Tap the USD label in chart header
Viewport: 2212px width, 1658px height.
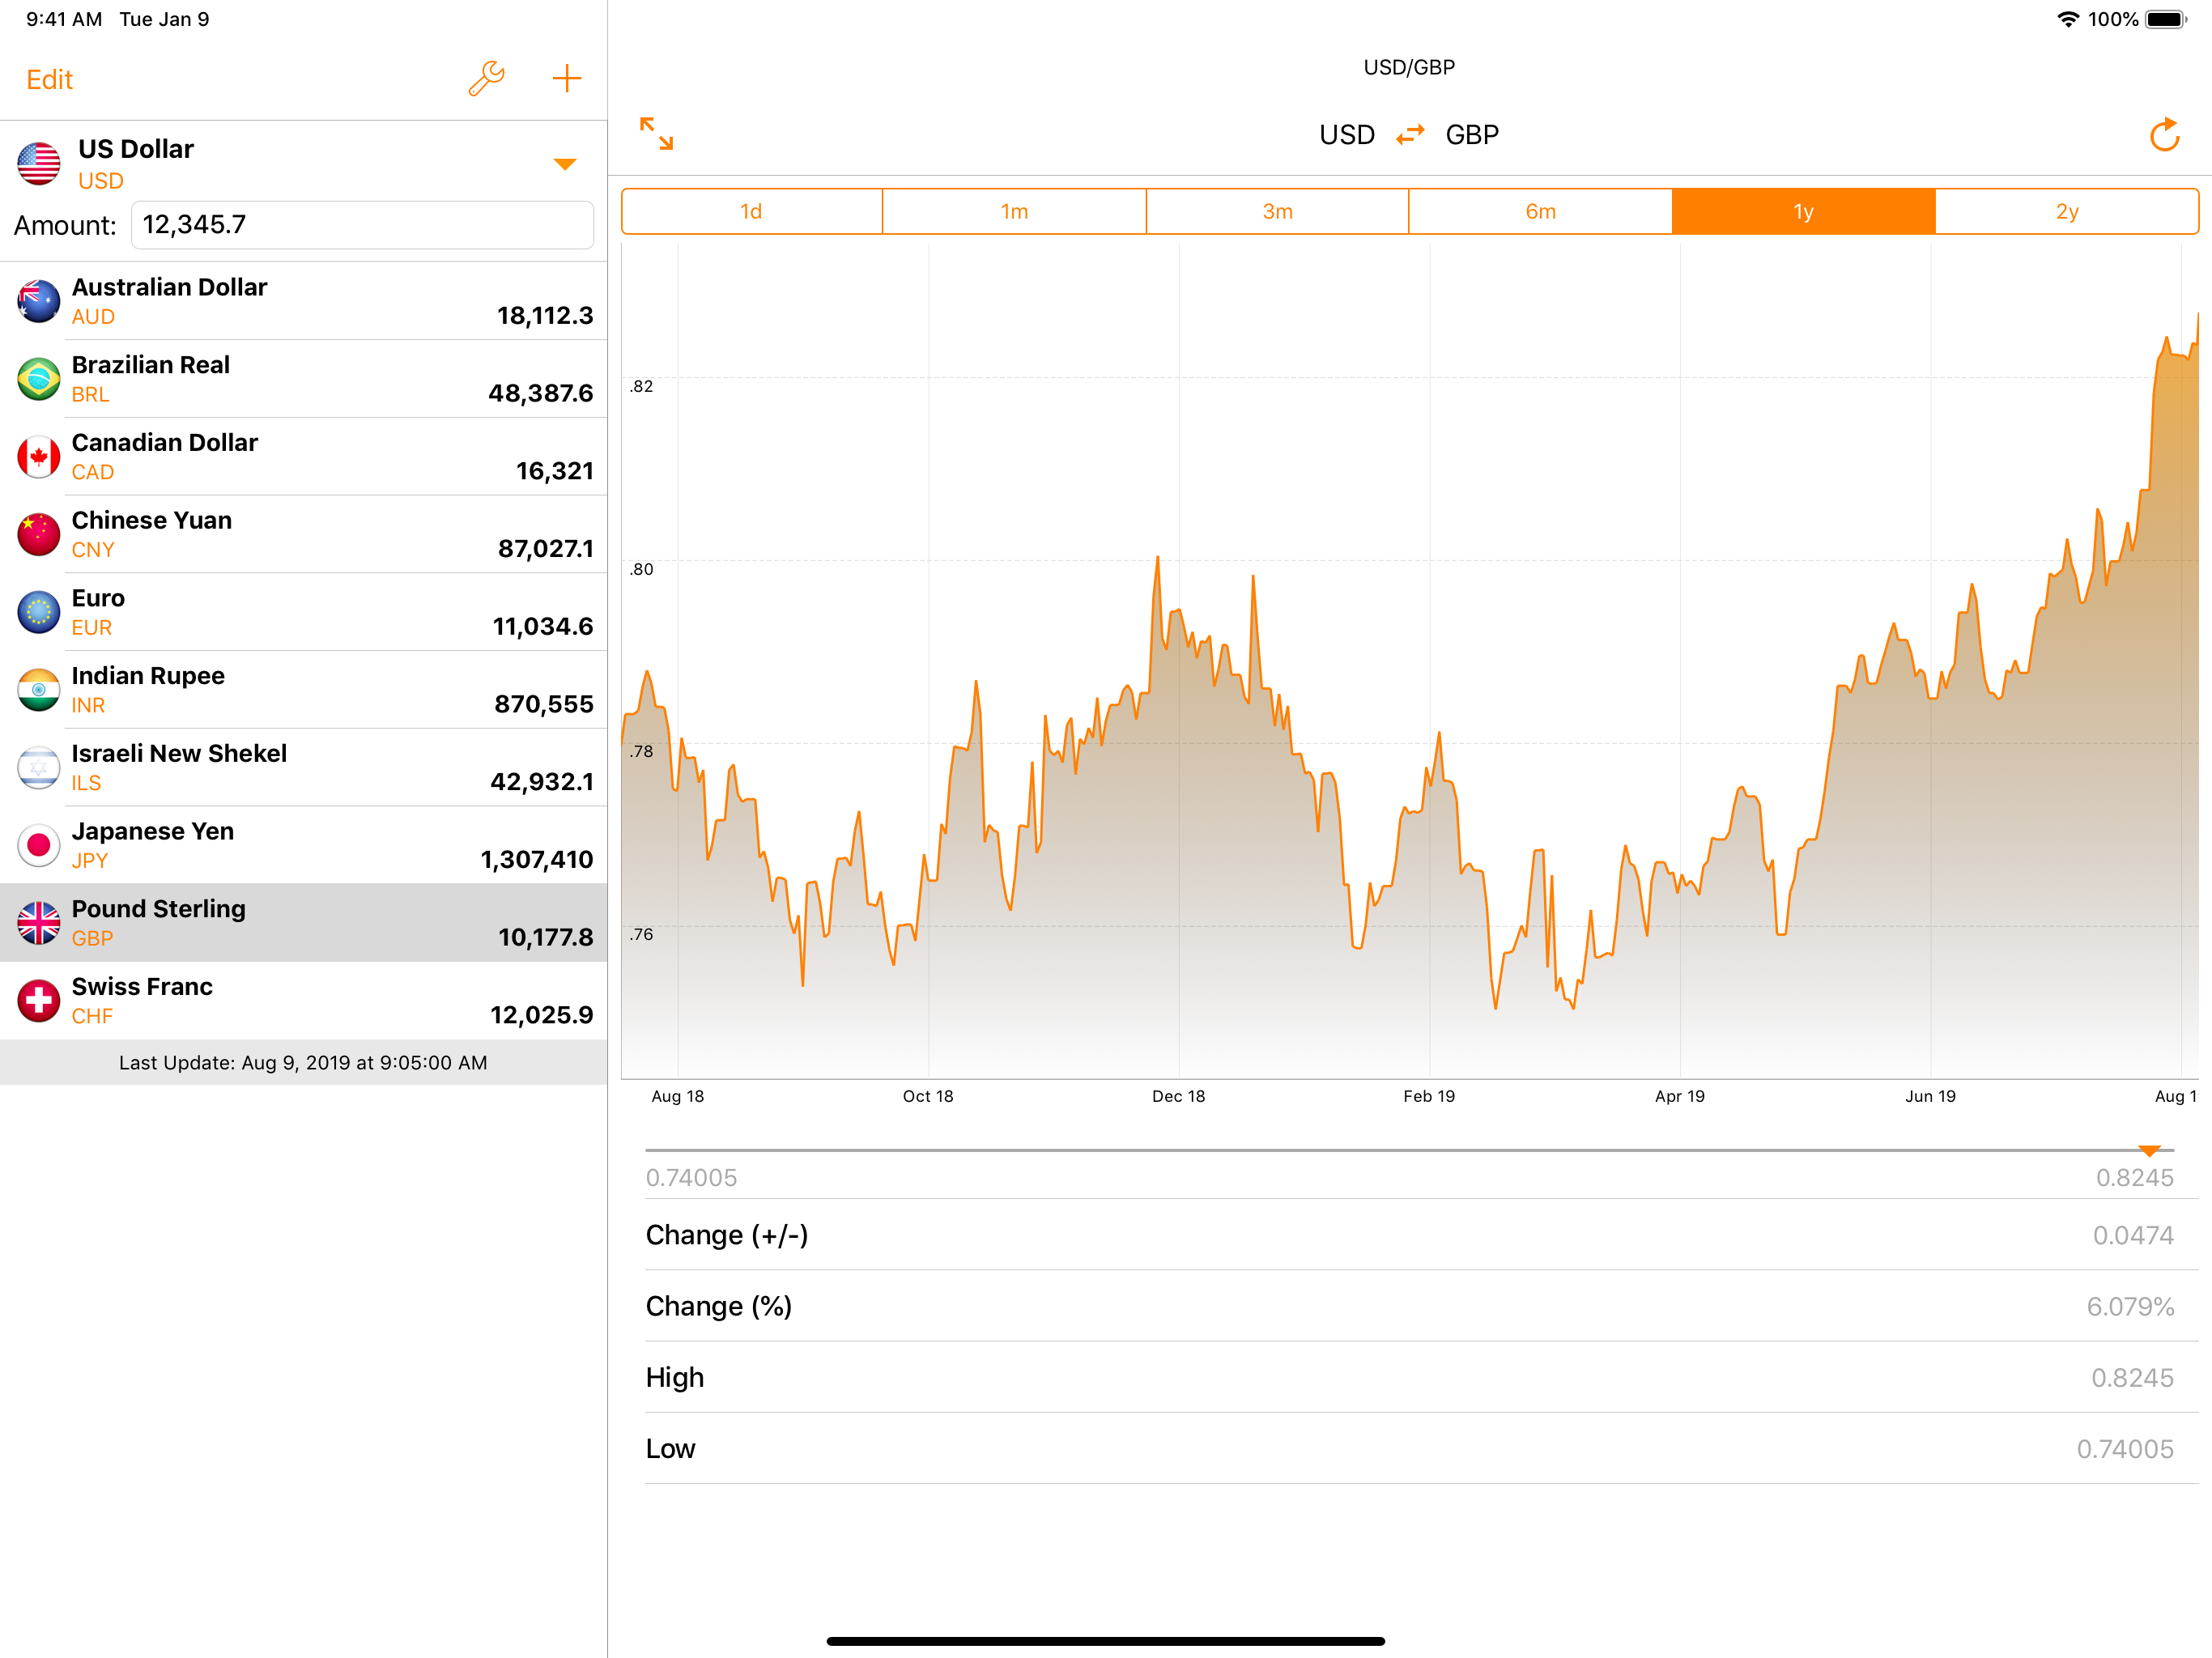coord(1347,135)
